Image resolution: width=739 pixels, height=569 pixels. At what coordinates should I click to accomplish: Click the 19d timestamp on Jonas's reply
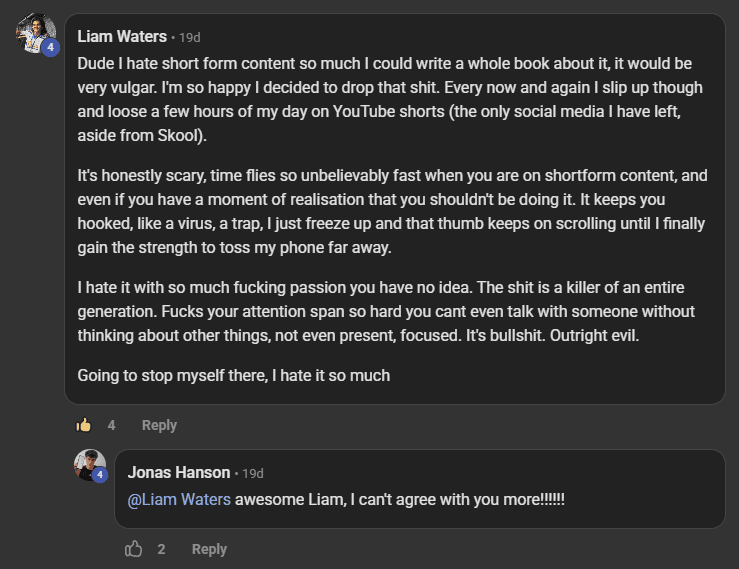point(253,473)
